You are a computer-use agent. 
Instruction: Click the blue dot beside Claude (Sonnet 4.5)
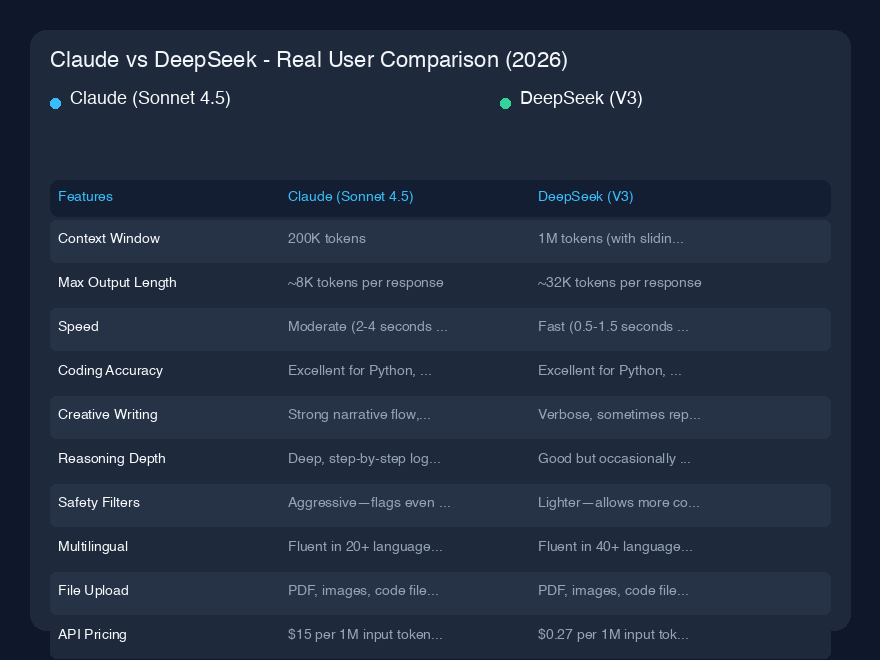tap(56, 103)
